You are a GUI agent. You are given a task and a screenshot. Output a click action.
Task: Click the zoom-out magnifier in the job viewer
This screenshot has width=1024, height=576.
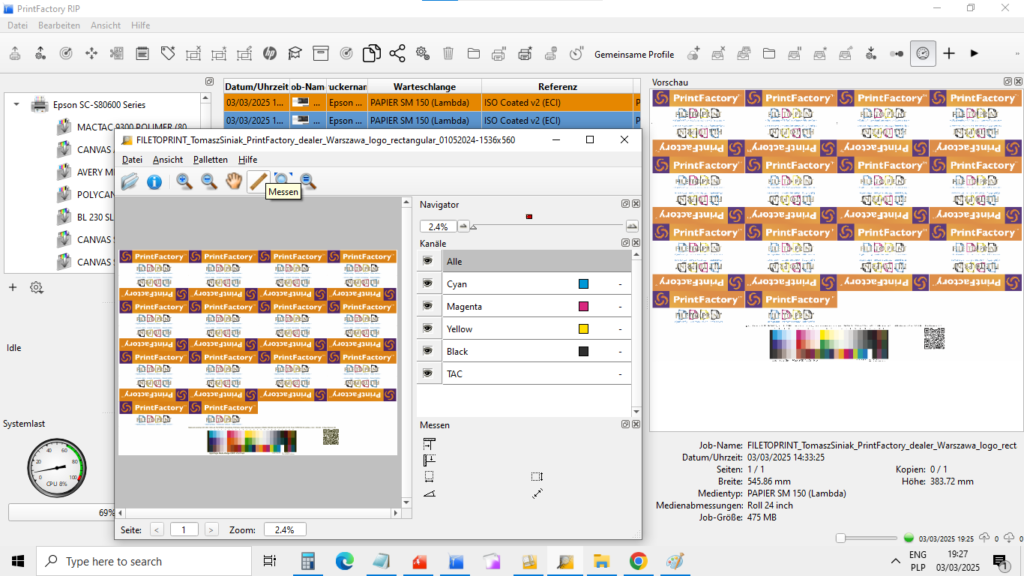[210, 181]
